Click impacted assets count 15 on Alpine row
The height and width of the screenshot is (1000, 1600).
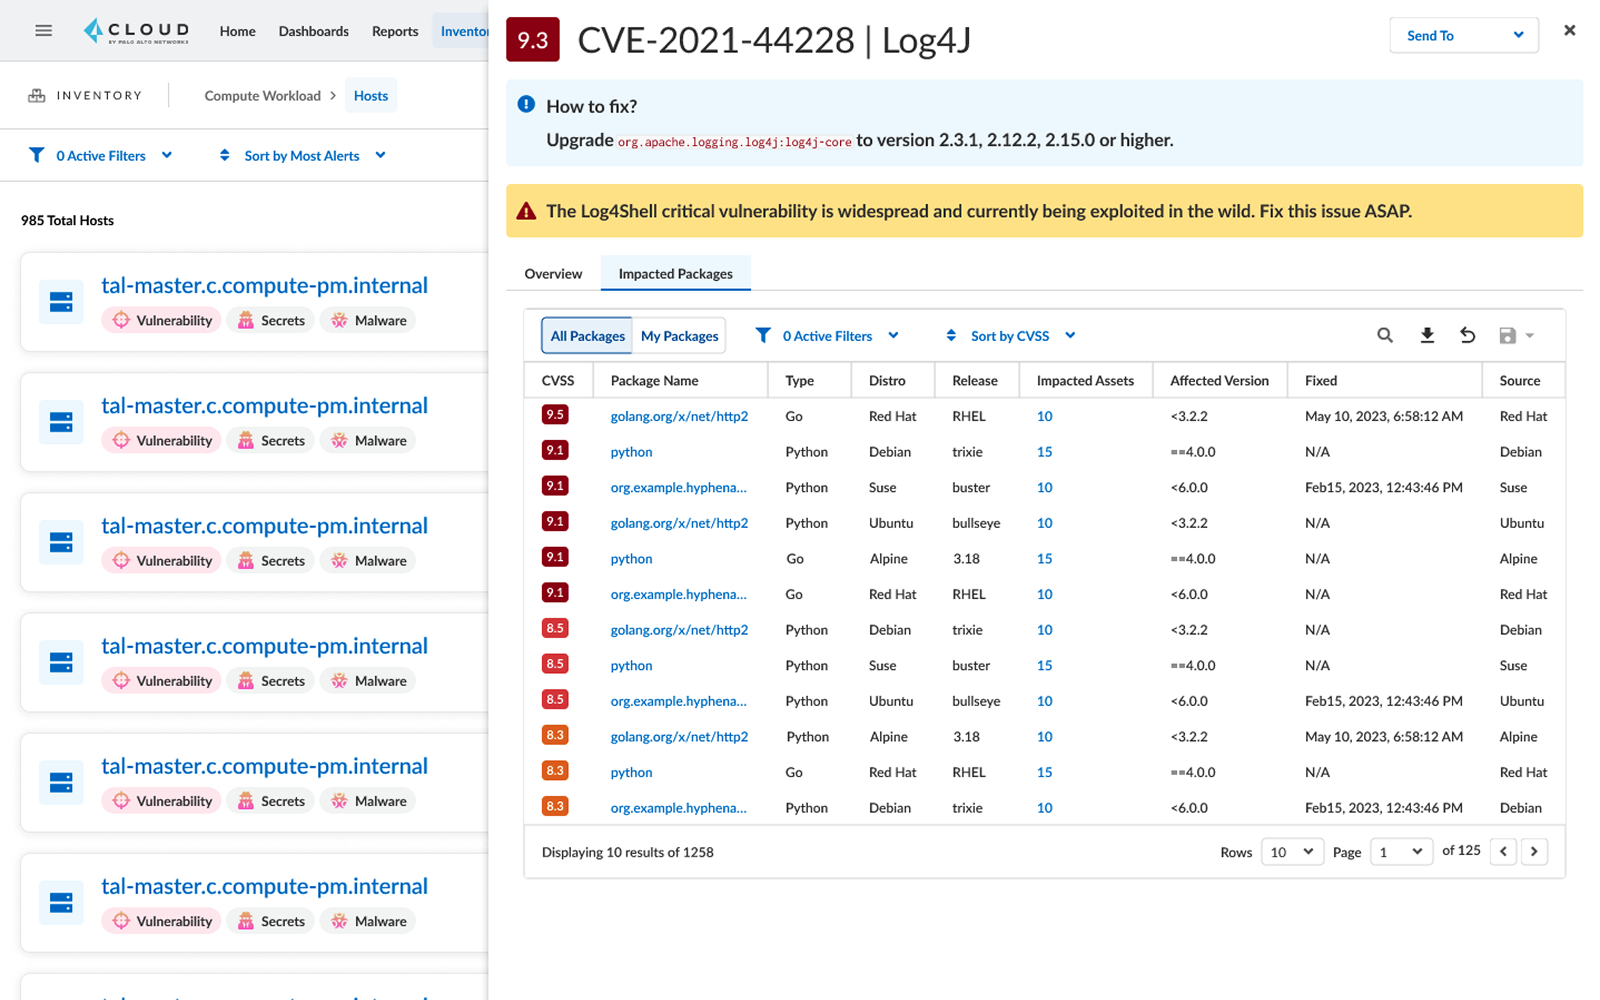1044,559
